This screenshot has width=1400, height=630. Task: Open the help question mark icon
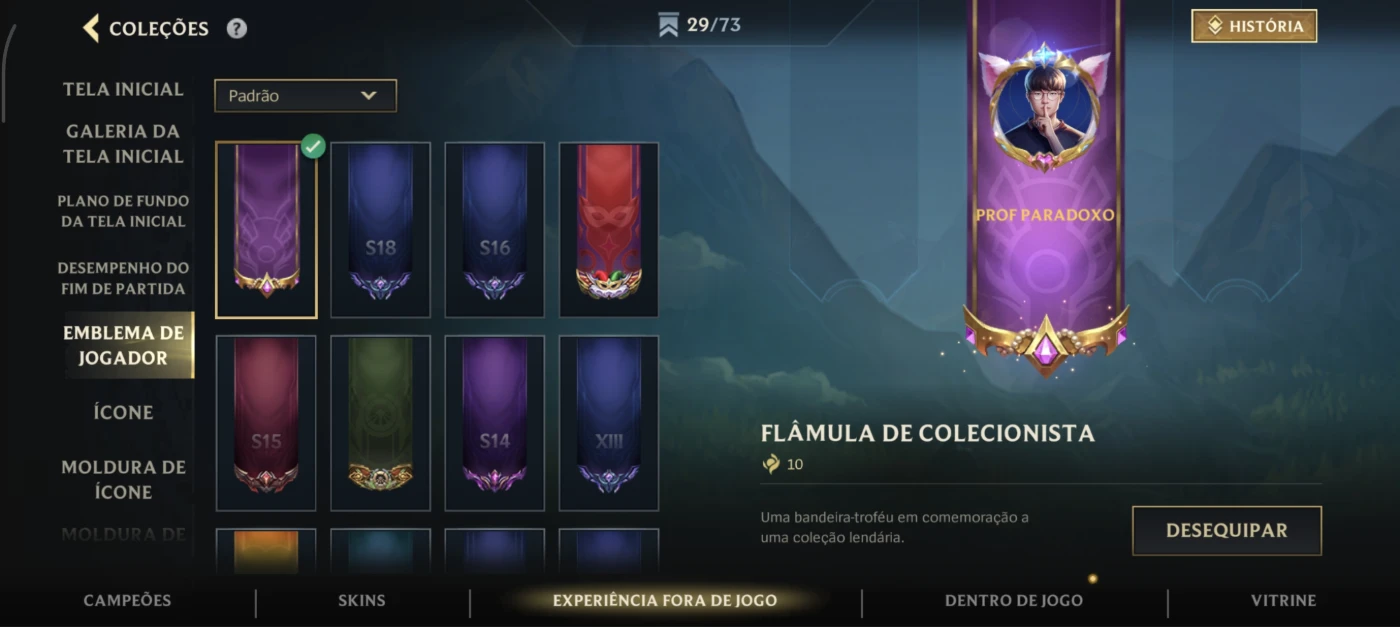[237, 29]
